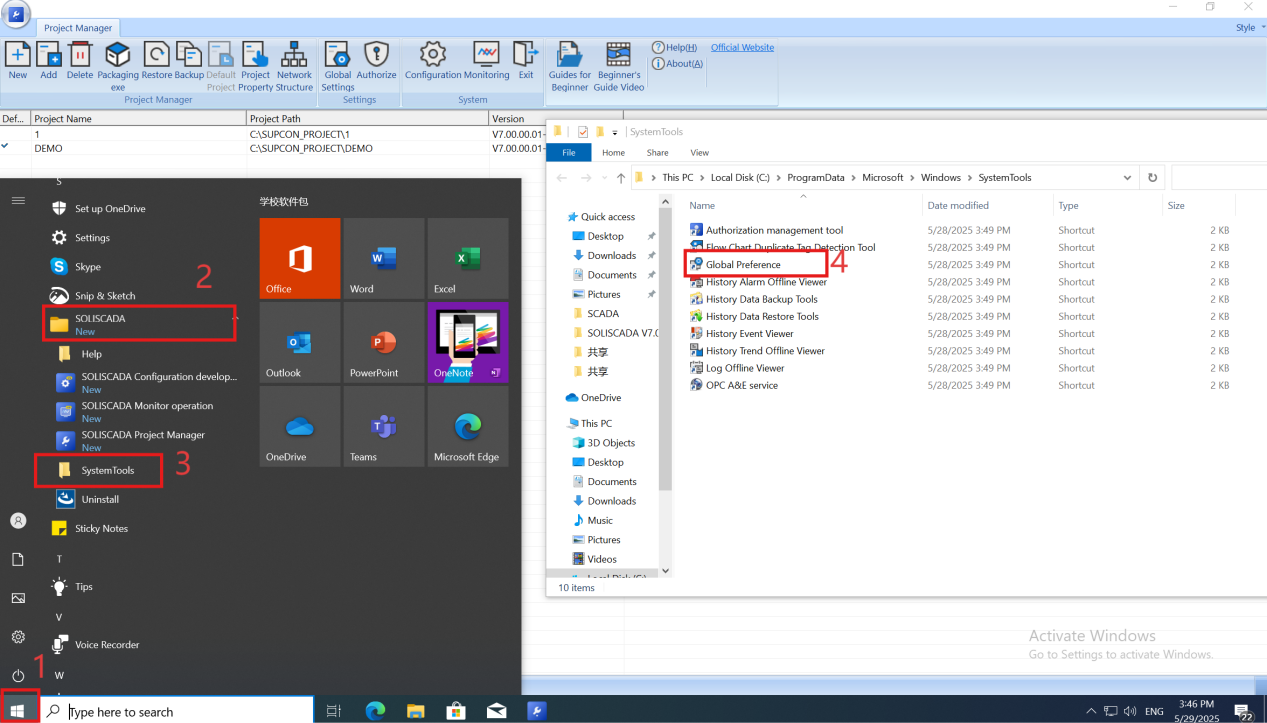Delete the project using the Delete icon

coord(80,60)
